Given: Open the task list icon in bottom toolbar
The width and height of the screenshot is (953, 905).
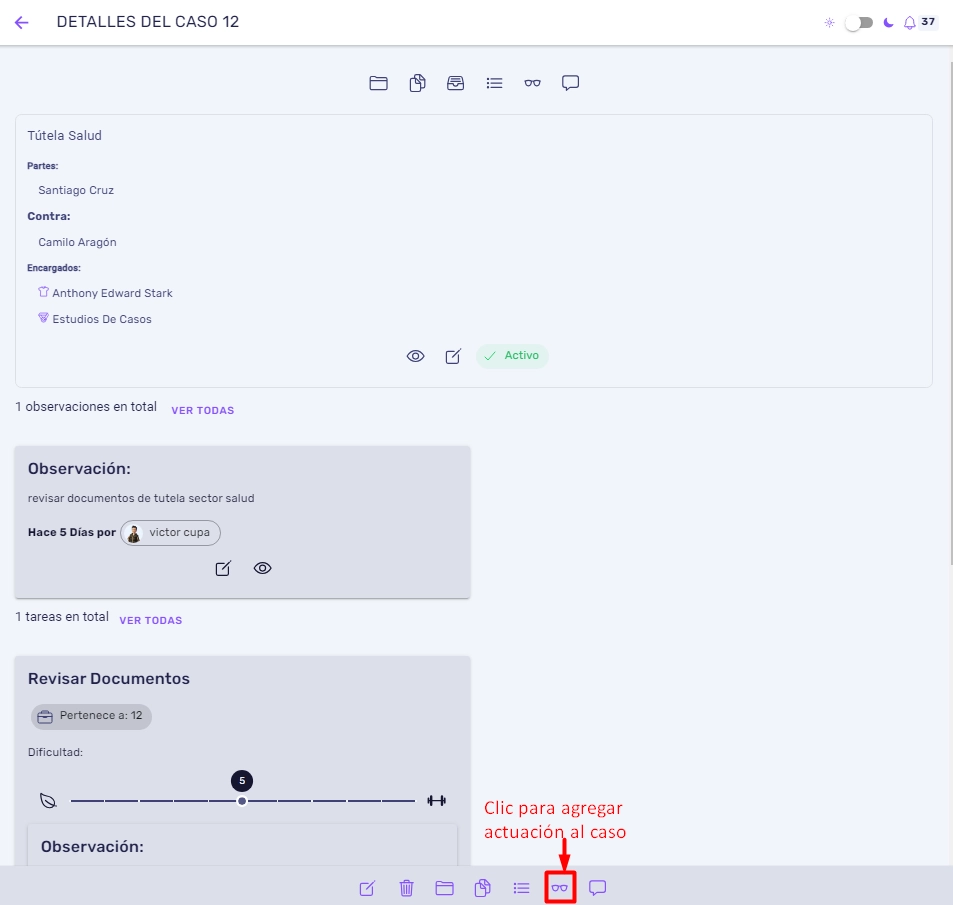Looking at the screenshot, I should [521, 889].
